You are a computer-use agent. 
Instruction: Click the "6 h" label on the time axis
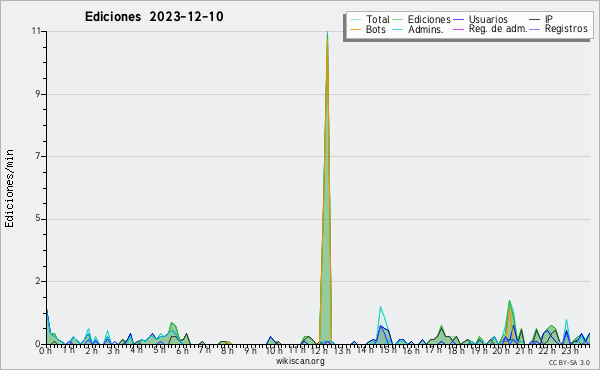click(182, 350)
